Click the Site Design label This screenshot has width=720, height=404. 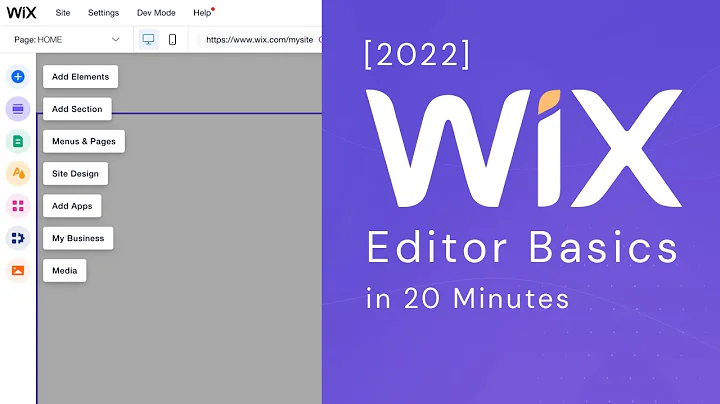75,174
